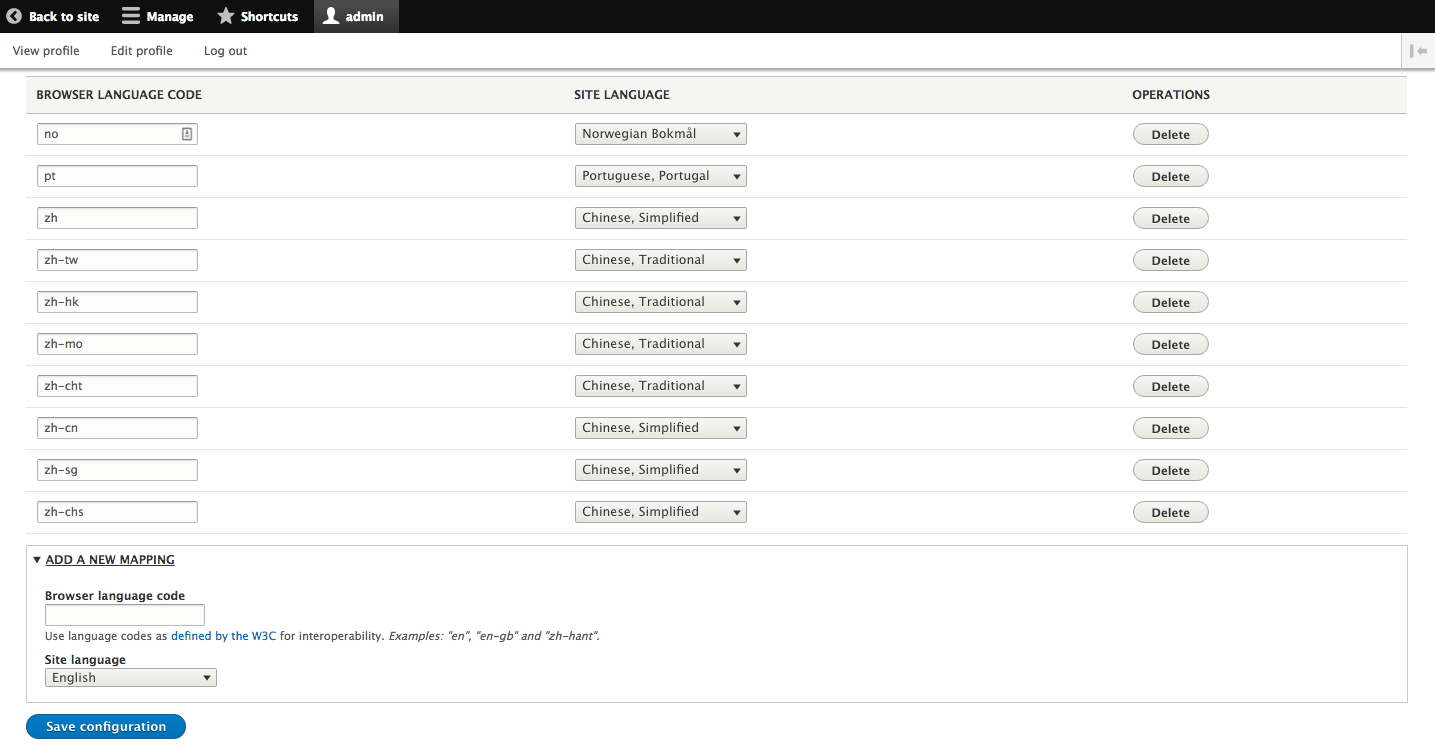This screenshot has width=1435, height=753.
Task: Click the Manage hamburger icon
Action: pos(130,16)
